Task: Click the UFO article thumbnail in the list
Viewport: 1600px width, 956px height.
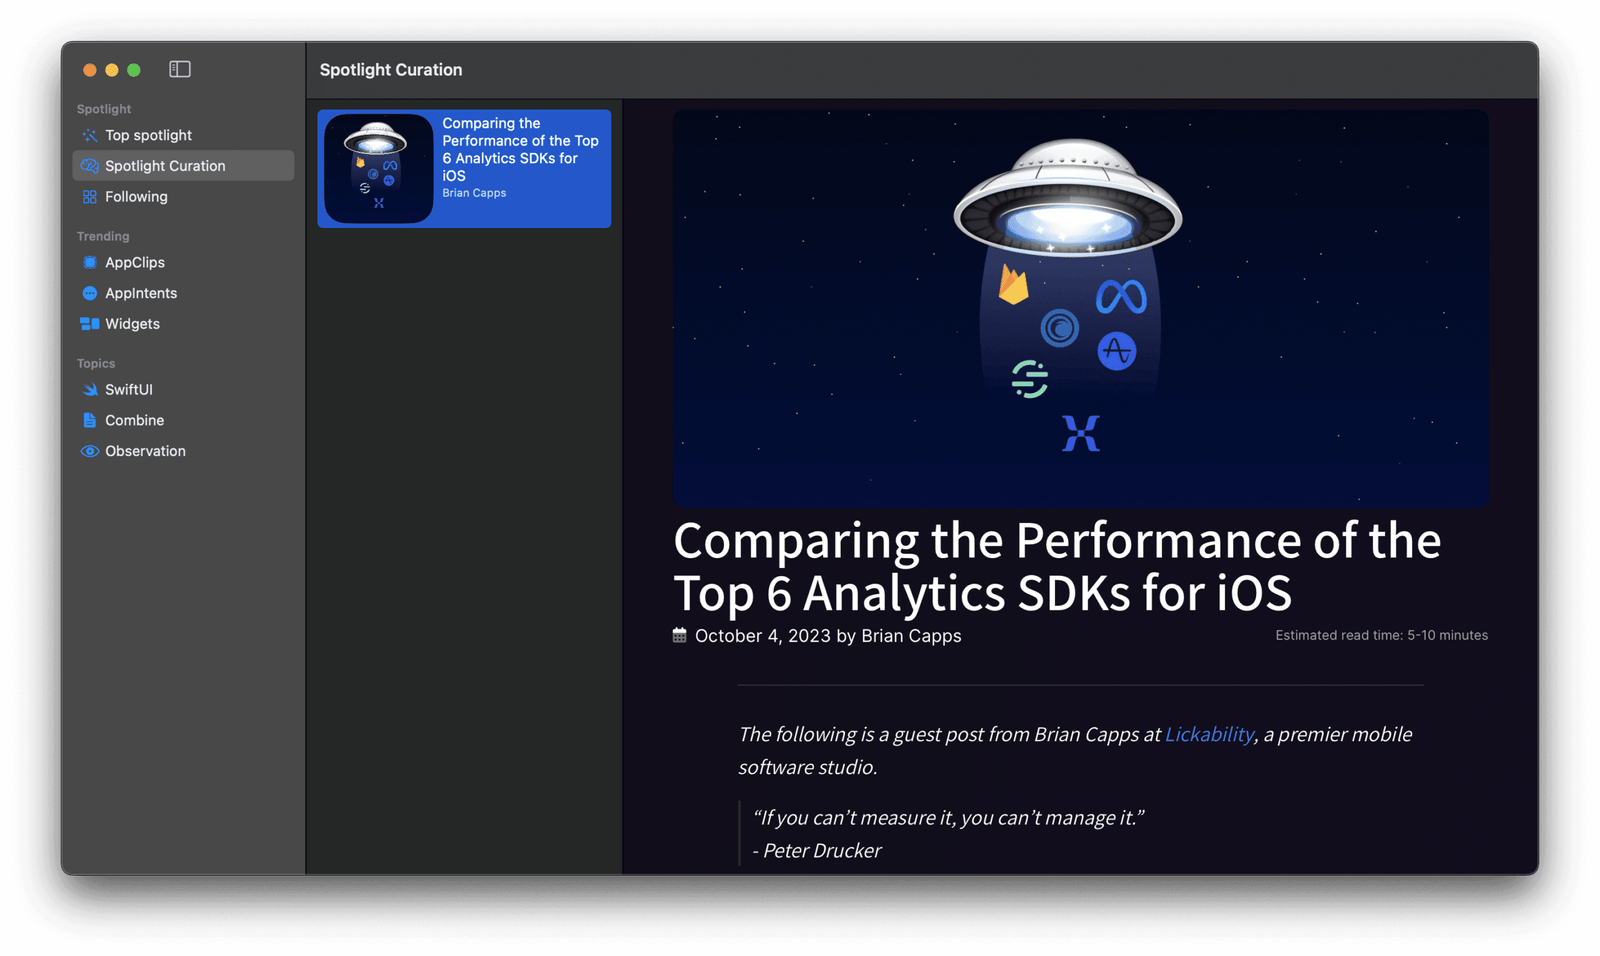Action: (x=377, y=168)
